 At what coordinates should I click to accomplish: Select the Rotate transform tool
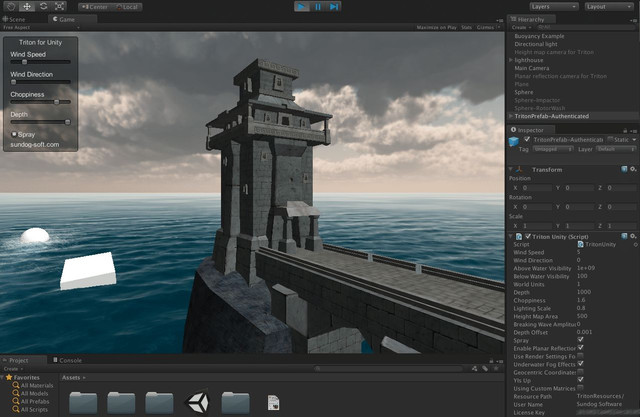pos(43,7)
